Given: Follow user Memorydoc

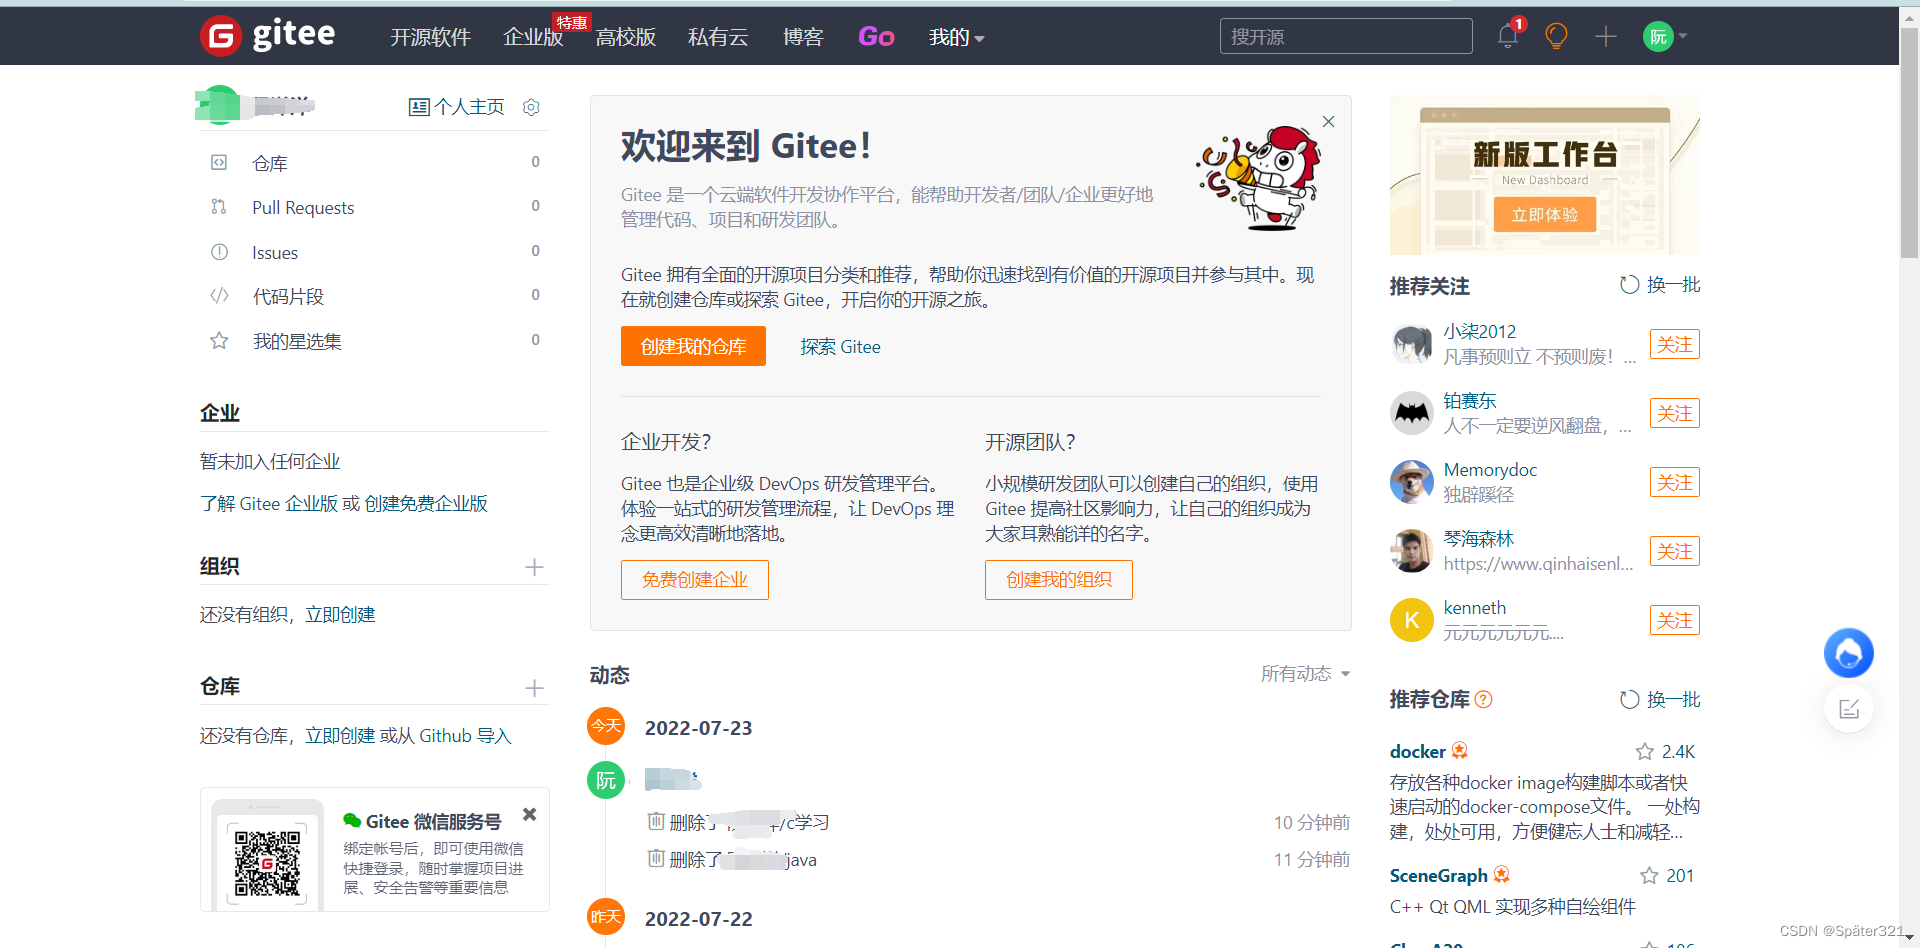Looking at the screenshot, I should point(1675,482).
